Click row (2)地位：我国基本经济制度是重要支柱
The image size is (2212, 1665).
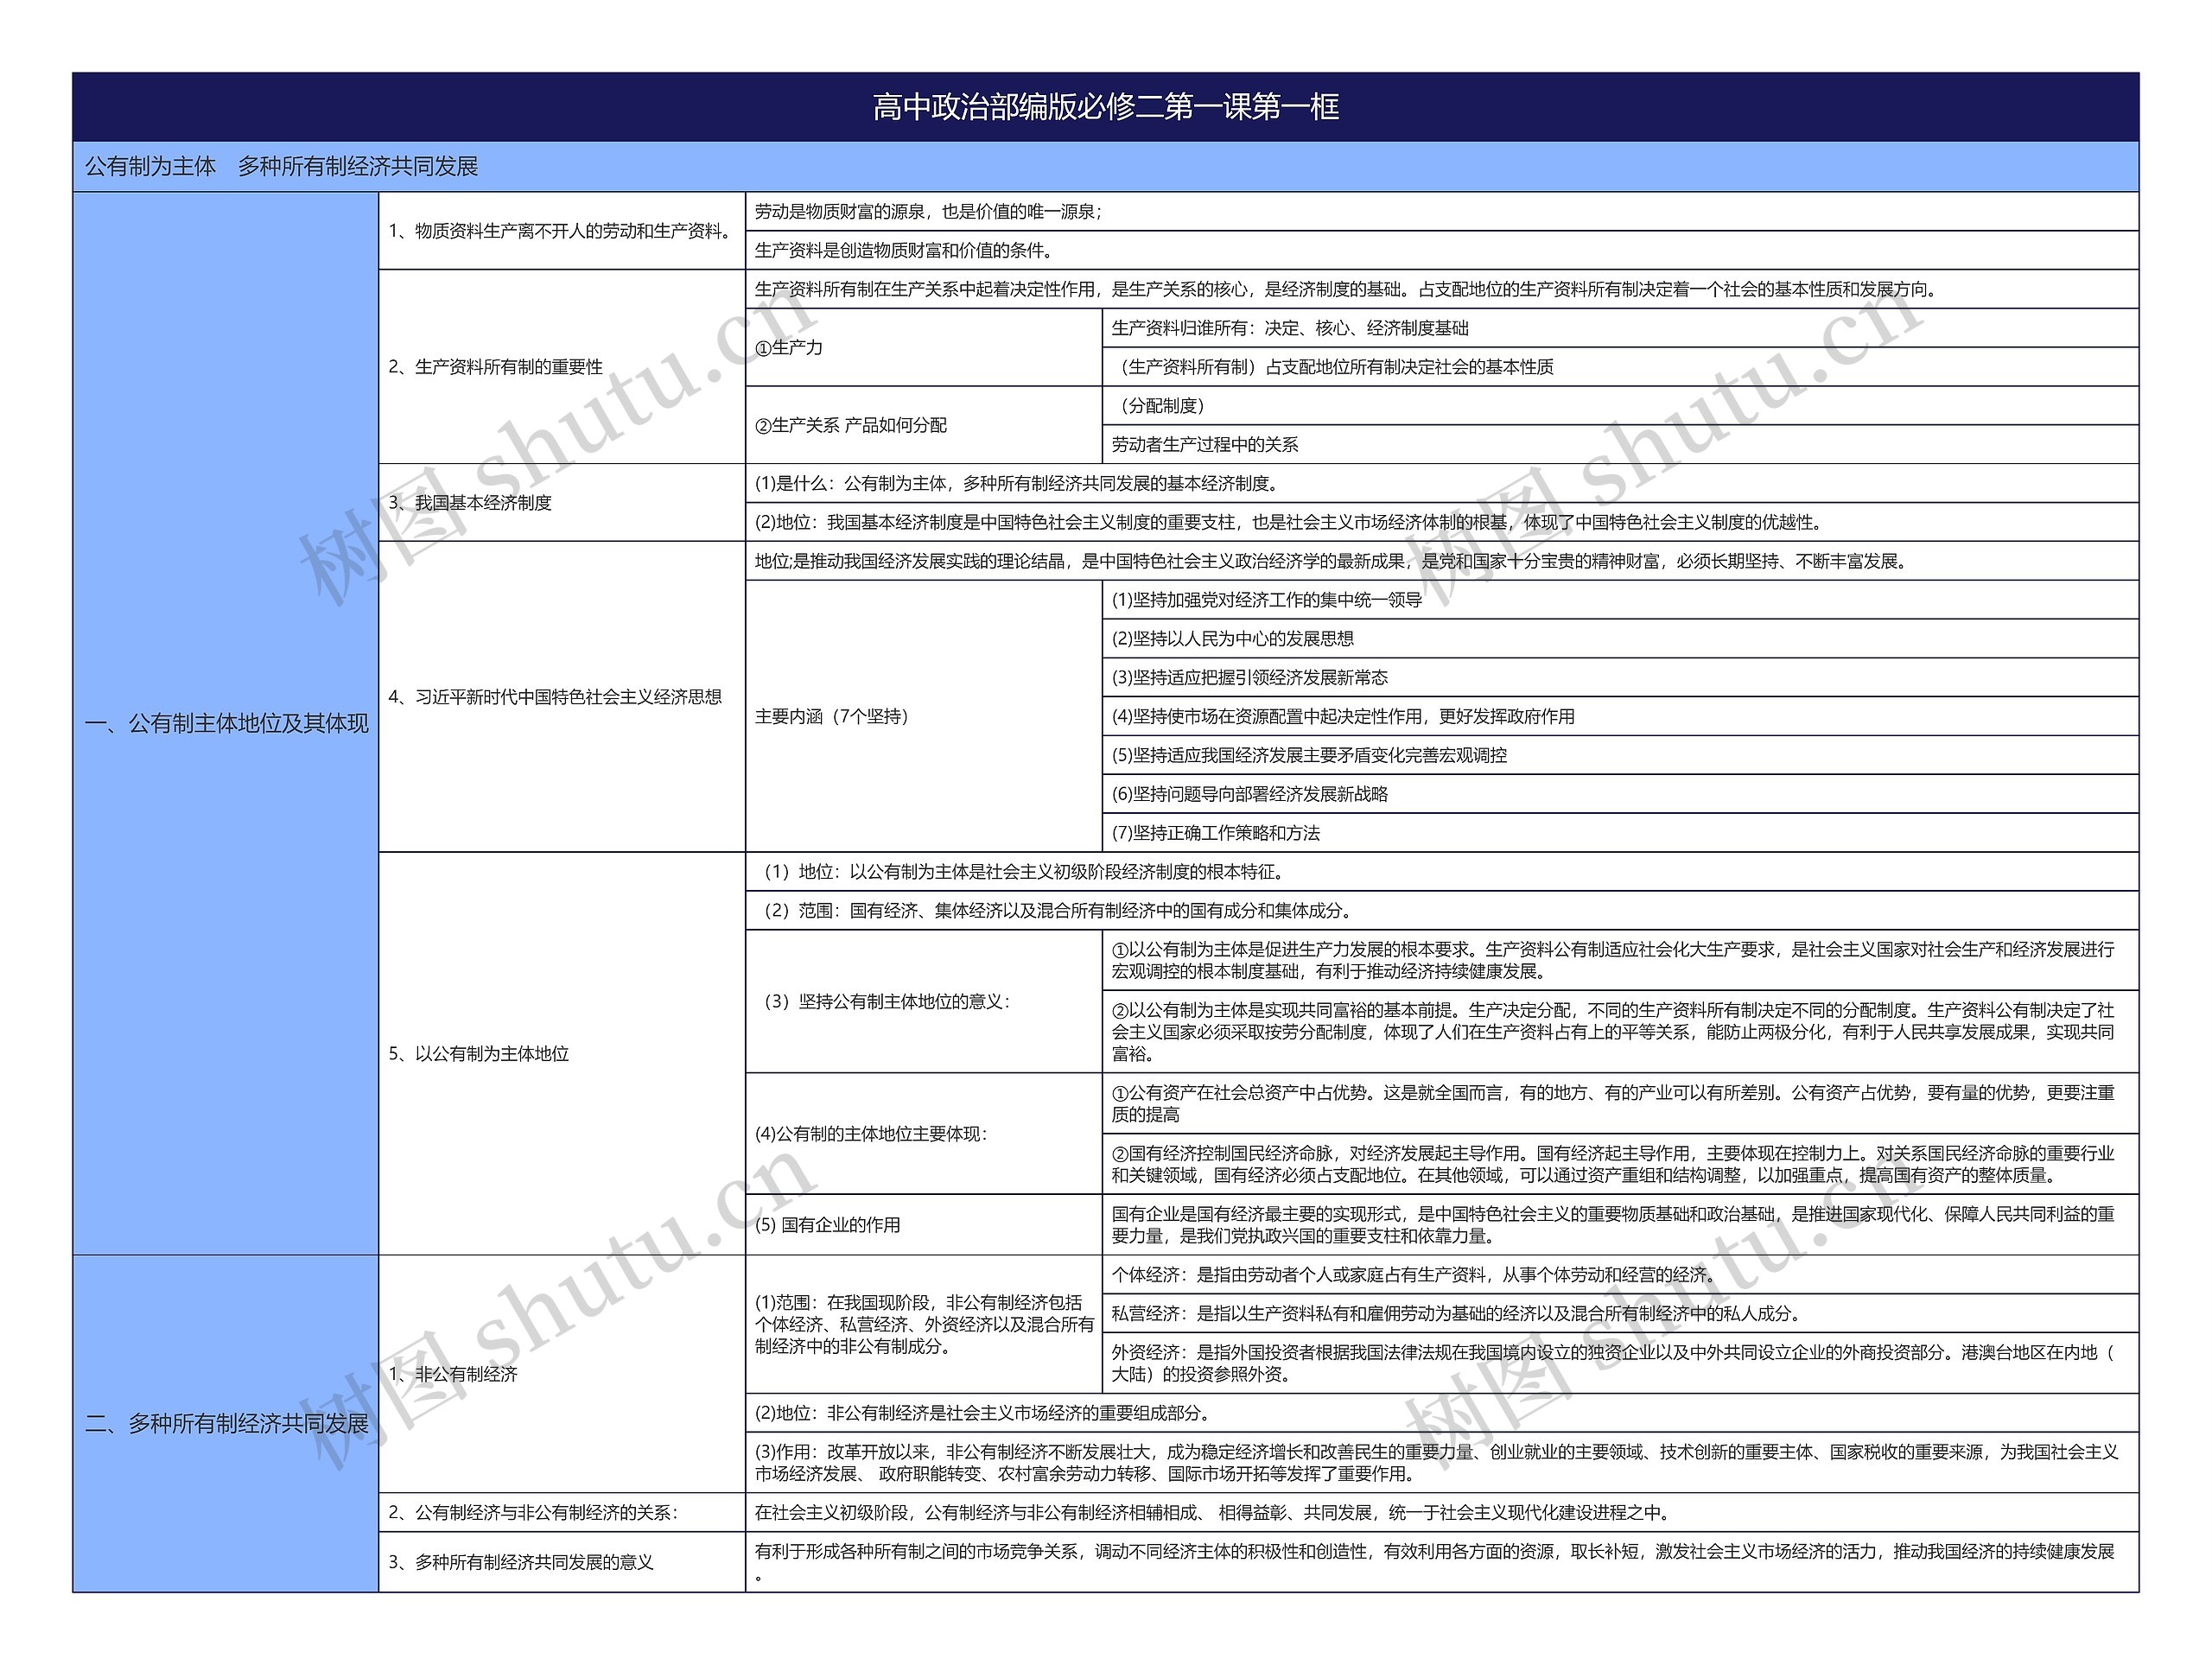click(1442, 523)
